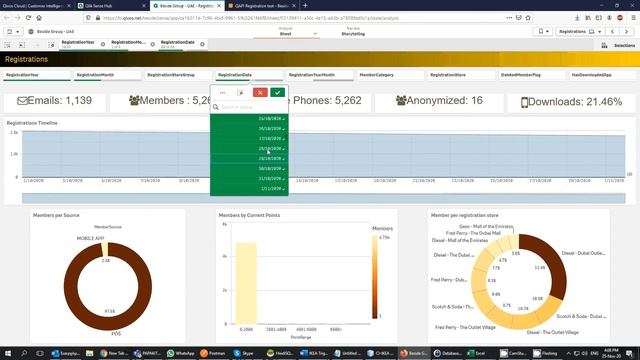Bookmark this page with the star icon

pyautogui.click(x=528, y=18)
